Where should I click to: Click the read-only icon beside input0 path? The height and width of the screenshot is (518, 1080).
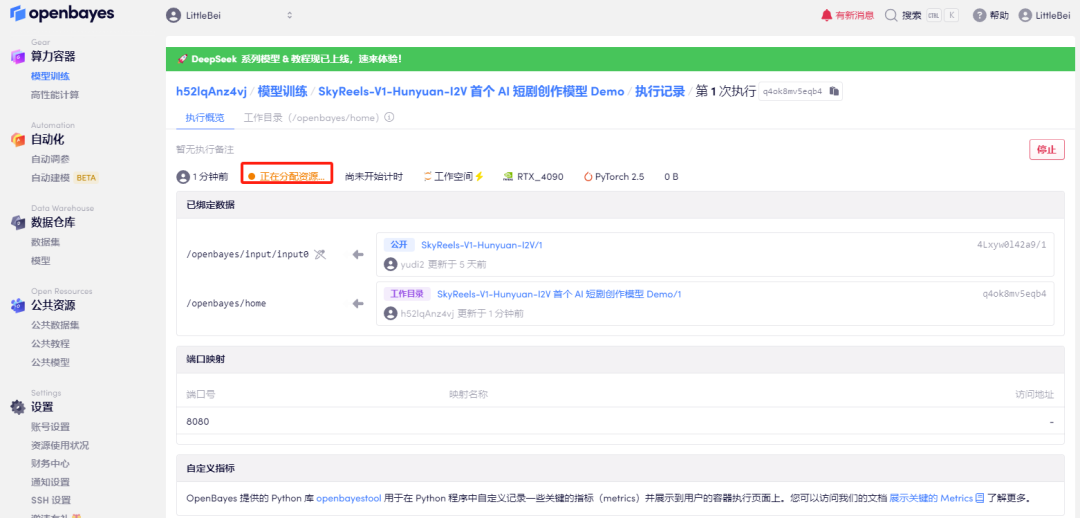(320, 254)
